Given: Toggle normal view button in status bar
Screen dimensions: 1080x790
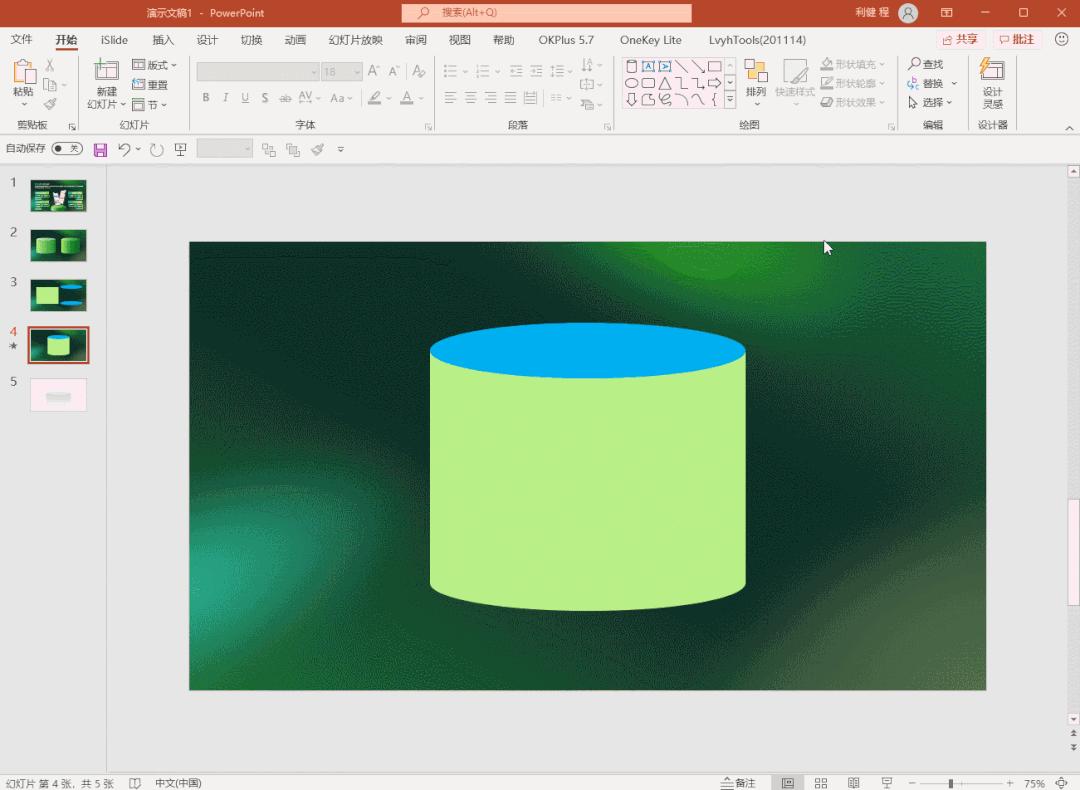Looking at the screenshot, I should click(x=788, y=783).
